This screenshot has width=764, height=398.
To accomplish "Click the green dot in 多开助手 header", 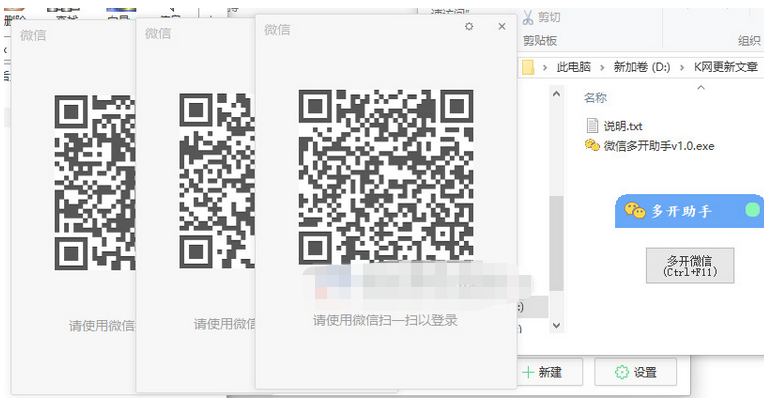I will coord(752,210).
